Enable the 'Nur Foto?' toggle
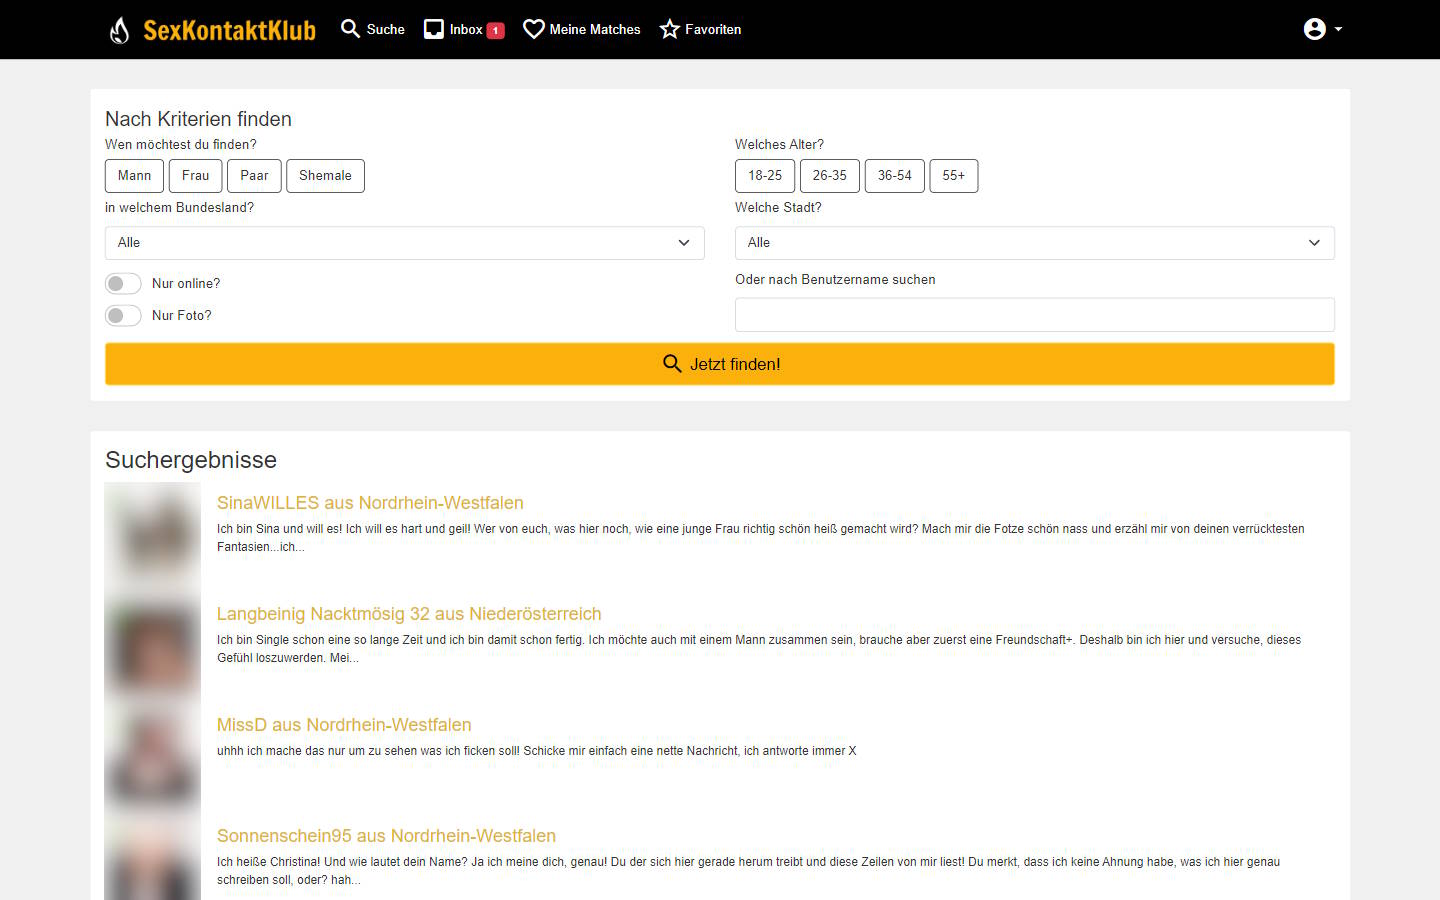Image resolution: width=1440 pixels, height=900 pixels. 122,315
